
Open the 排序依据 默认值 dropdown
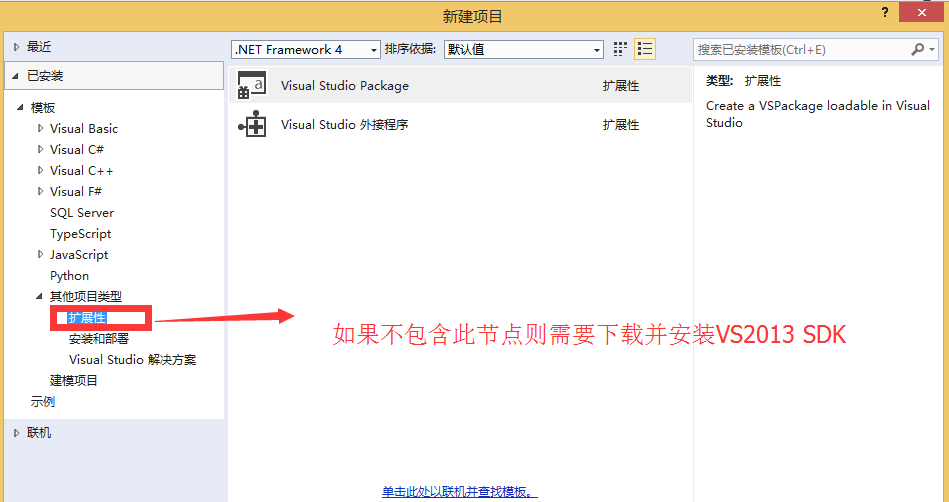524,50
